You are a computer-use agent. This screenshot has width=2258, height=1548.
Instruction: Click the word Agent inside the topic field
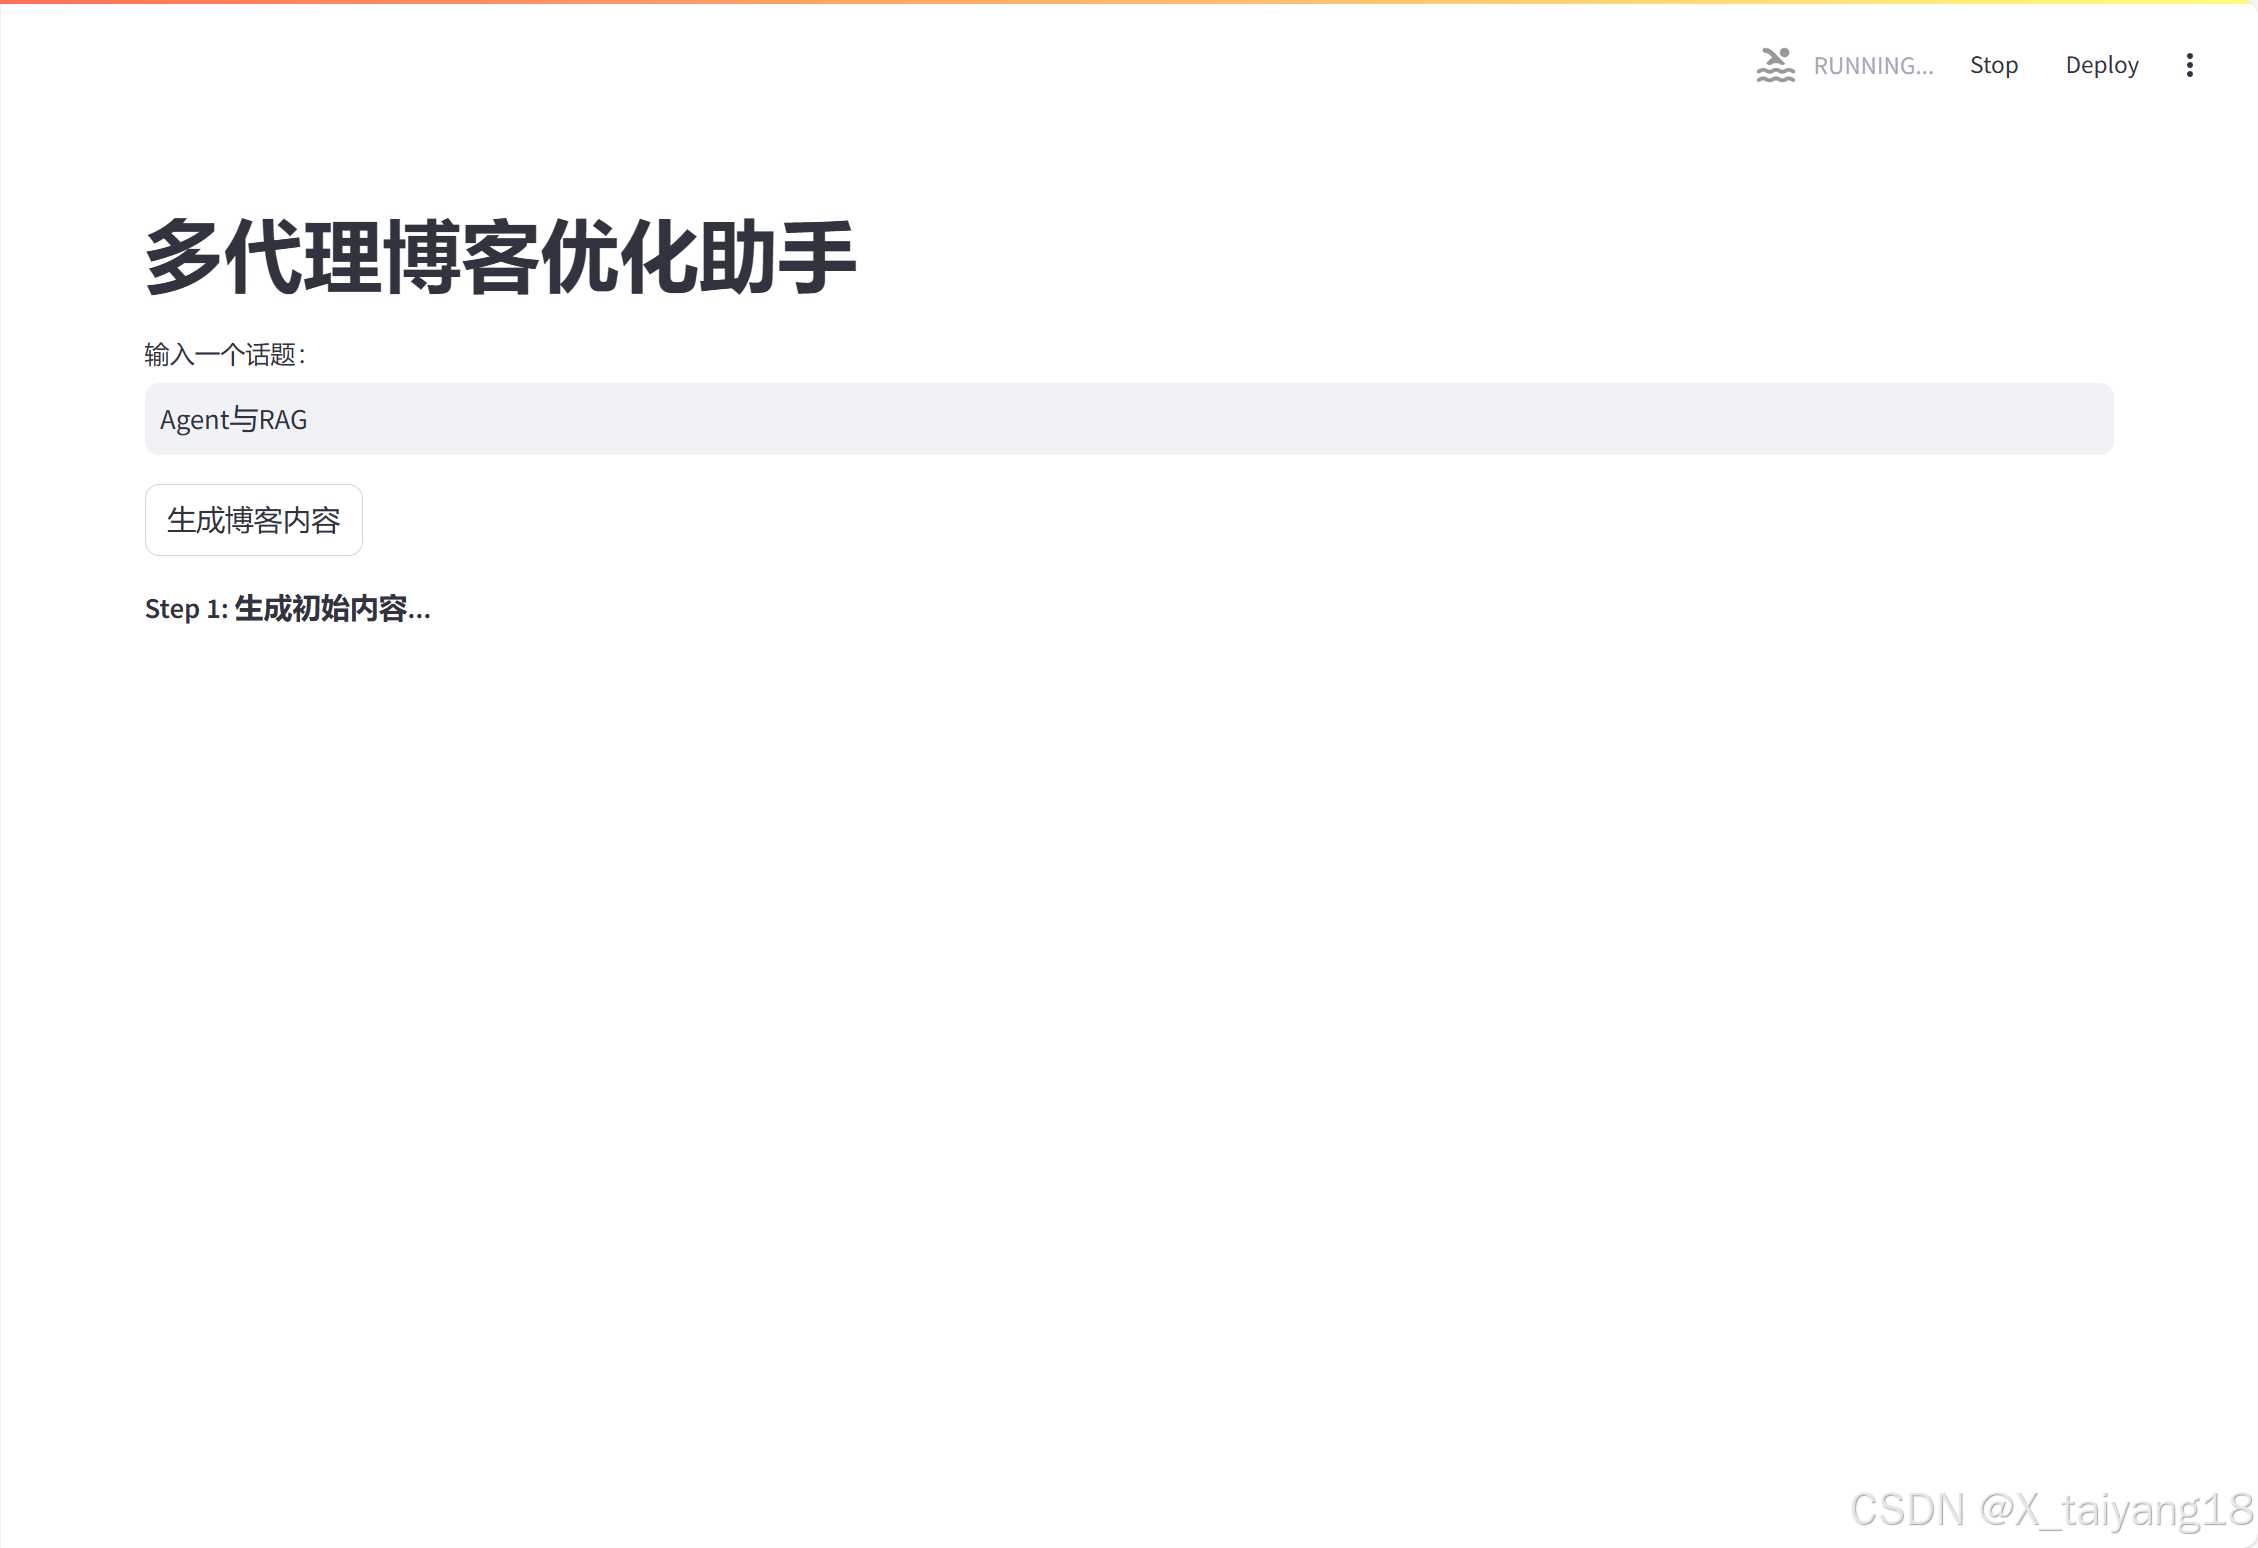[x=195, y=420]
